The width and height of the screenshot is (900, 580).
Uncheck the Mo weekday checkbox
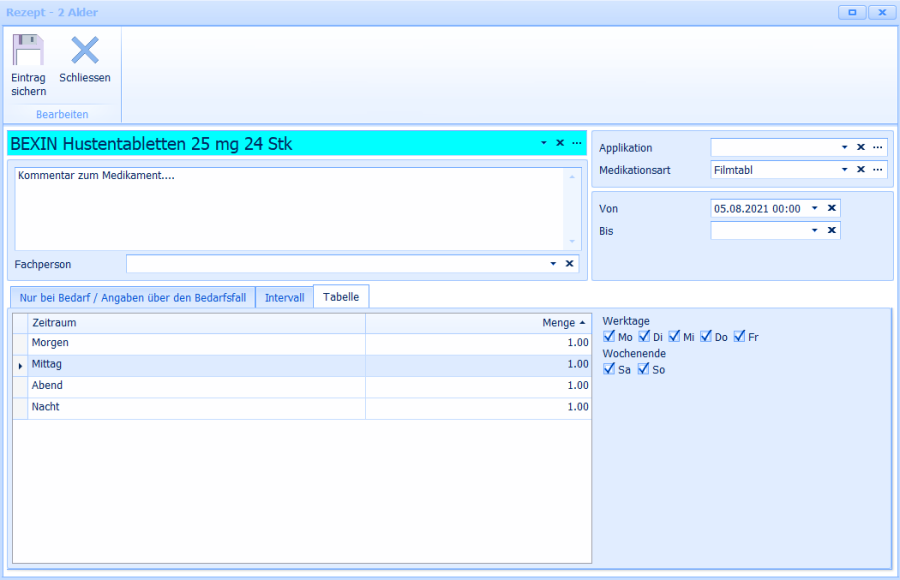pos(609,337)
